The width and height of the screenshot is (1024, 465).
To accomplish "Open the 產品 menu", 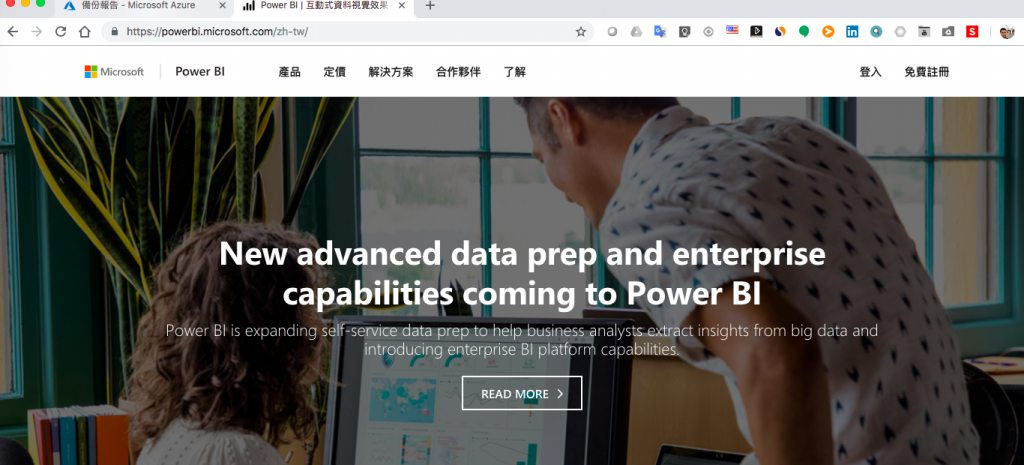I will 289,72.
